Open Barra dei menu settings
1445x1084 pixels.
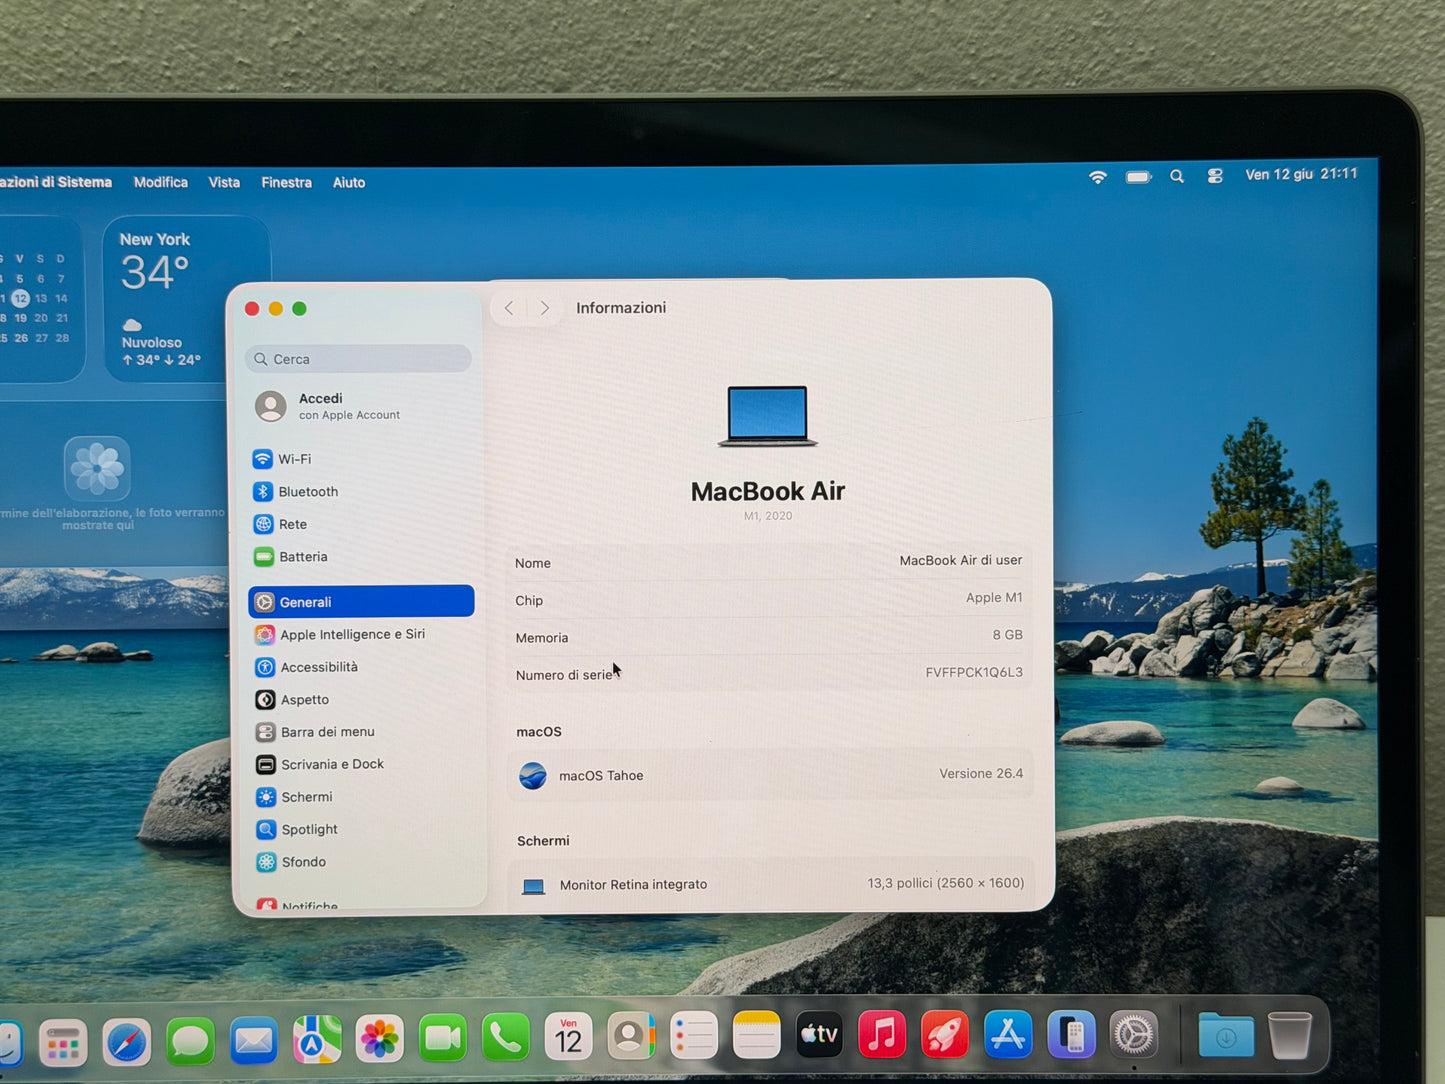pos(361,732)
